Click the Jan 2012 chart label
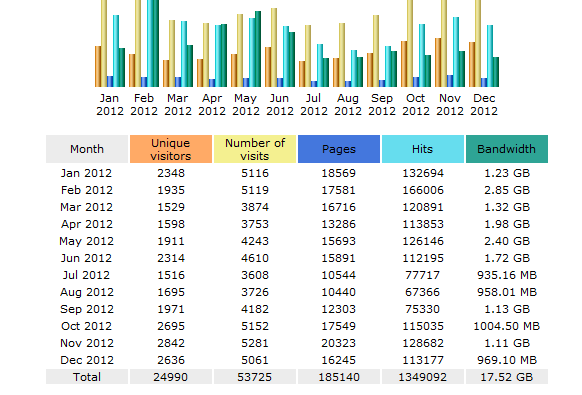The image size is (582, 395). click(x=110, y=105)
